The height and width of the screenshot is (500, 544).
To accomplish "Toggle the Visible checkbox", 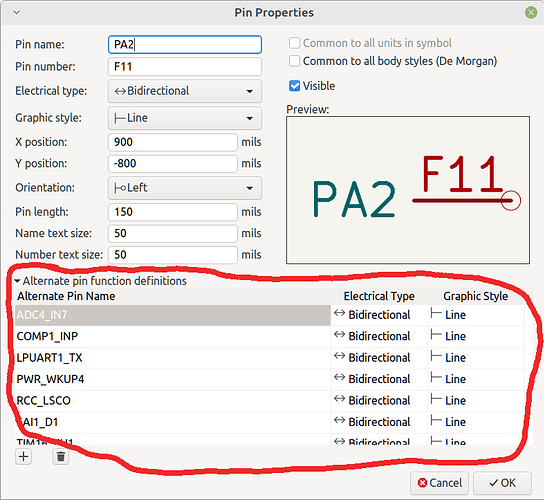I will tap(295, 86).
